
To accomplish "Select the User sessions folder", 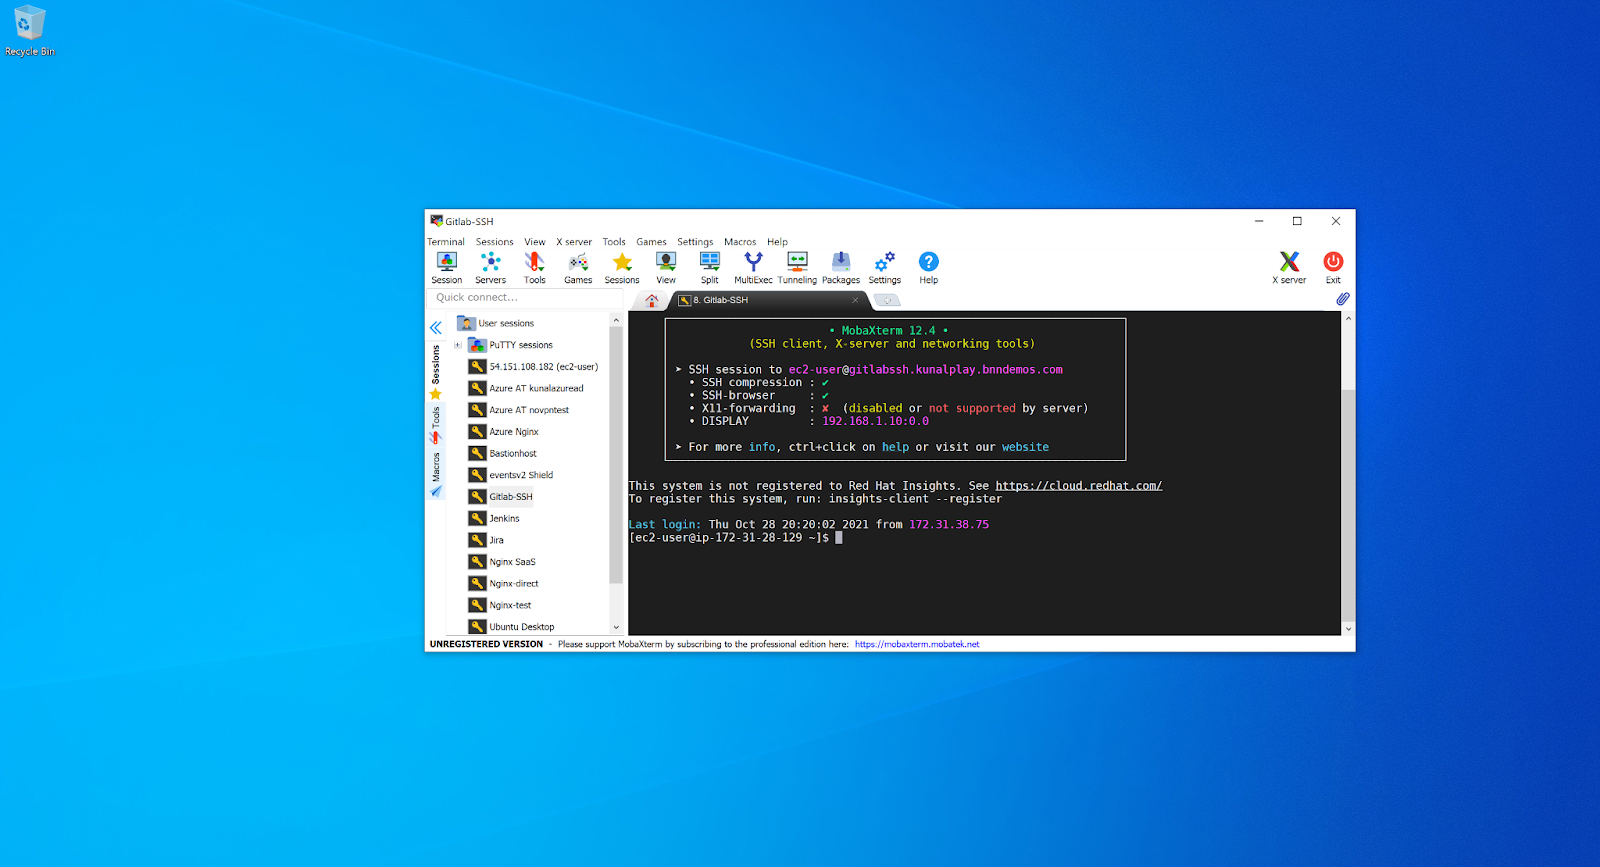I will pyautogui.click(x=496, y=323).
